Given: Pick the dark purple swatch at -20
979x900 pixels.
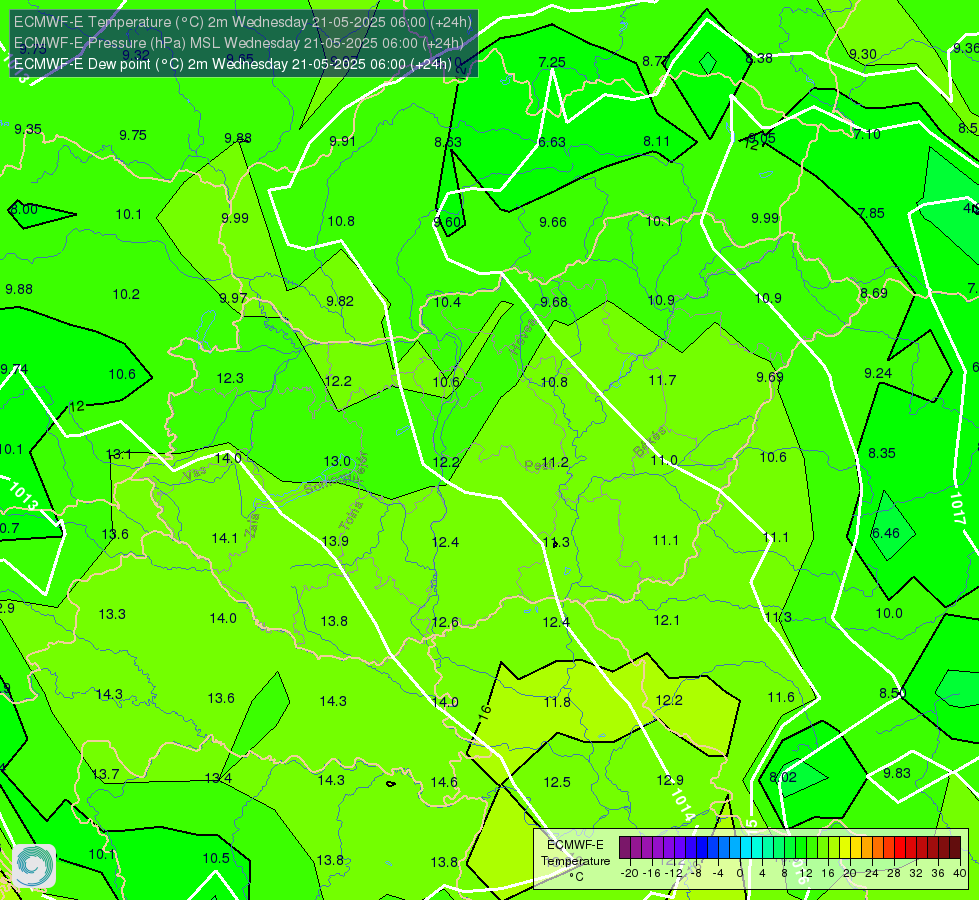Looking at the screenshot, I should tap(625, 848).
